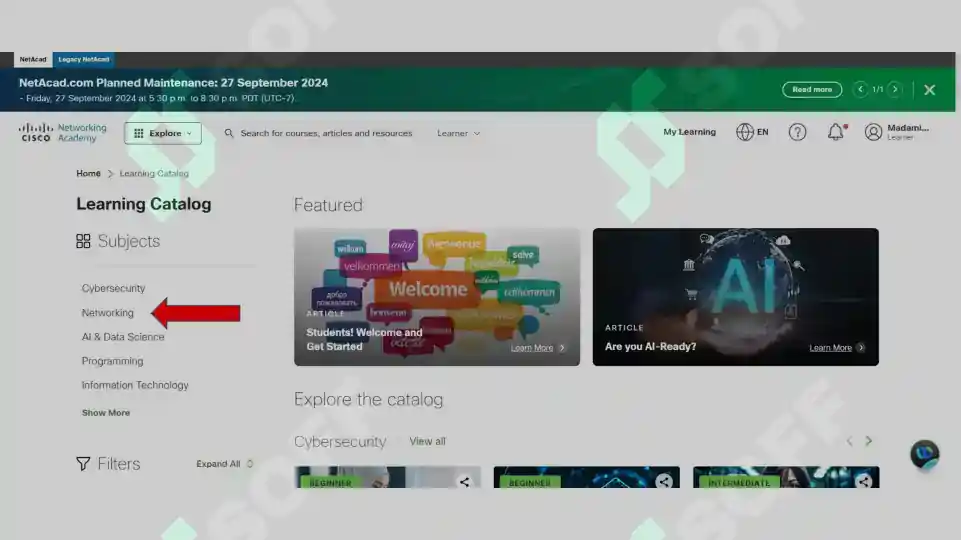Open the help question mark icon
The image size is (961, 540).
(x=797, y=132)
